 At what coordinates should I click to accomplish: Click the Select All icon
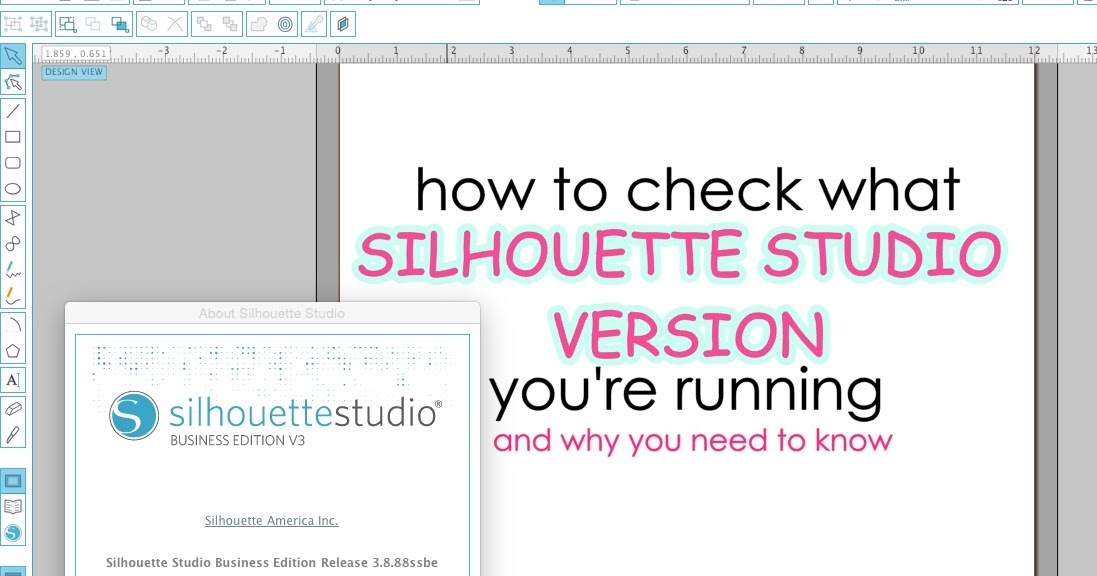pyautogui.click(x=68, y=24)
